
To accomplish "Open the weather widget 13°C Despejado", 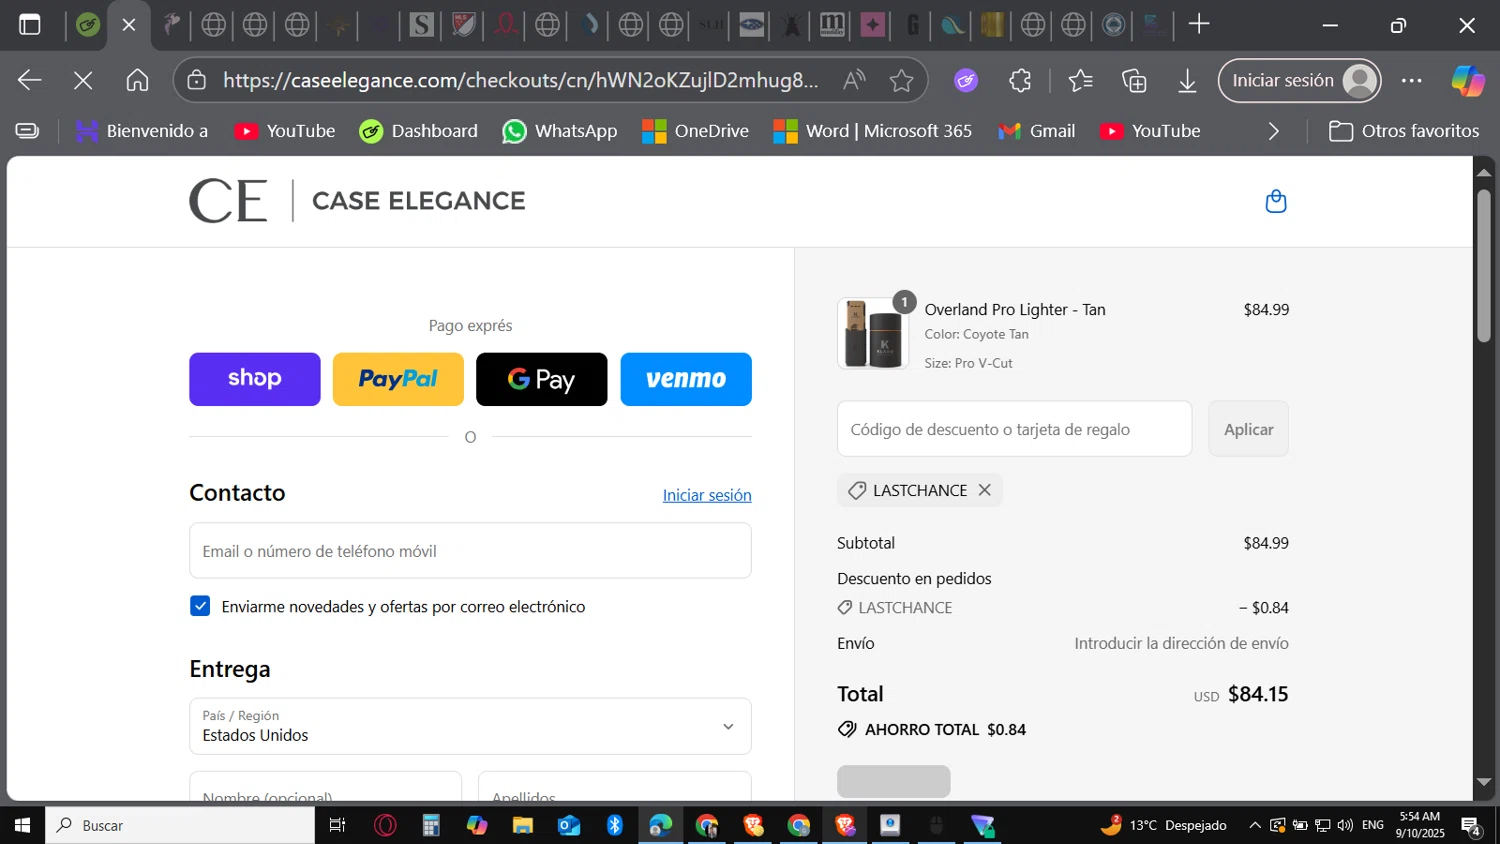I will [x=1163, y=825].
